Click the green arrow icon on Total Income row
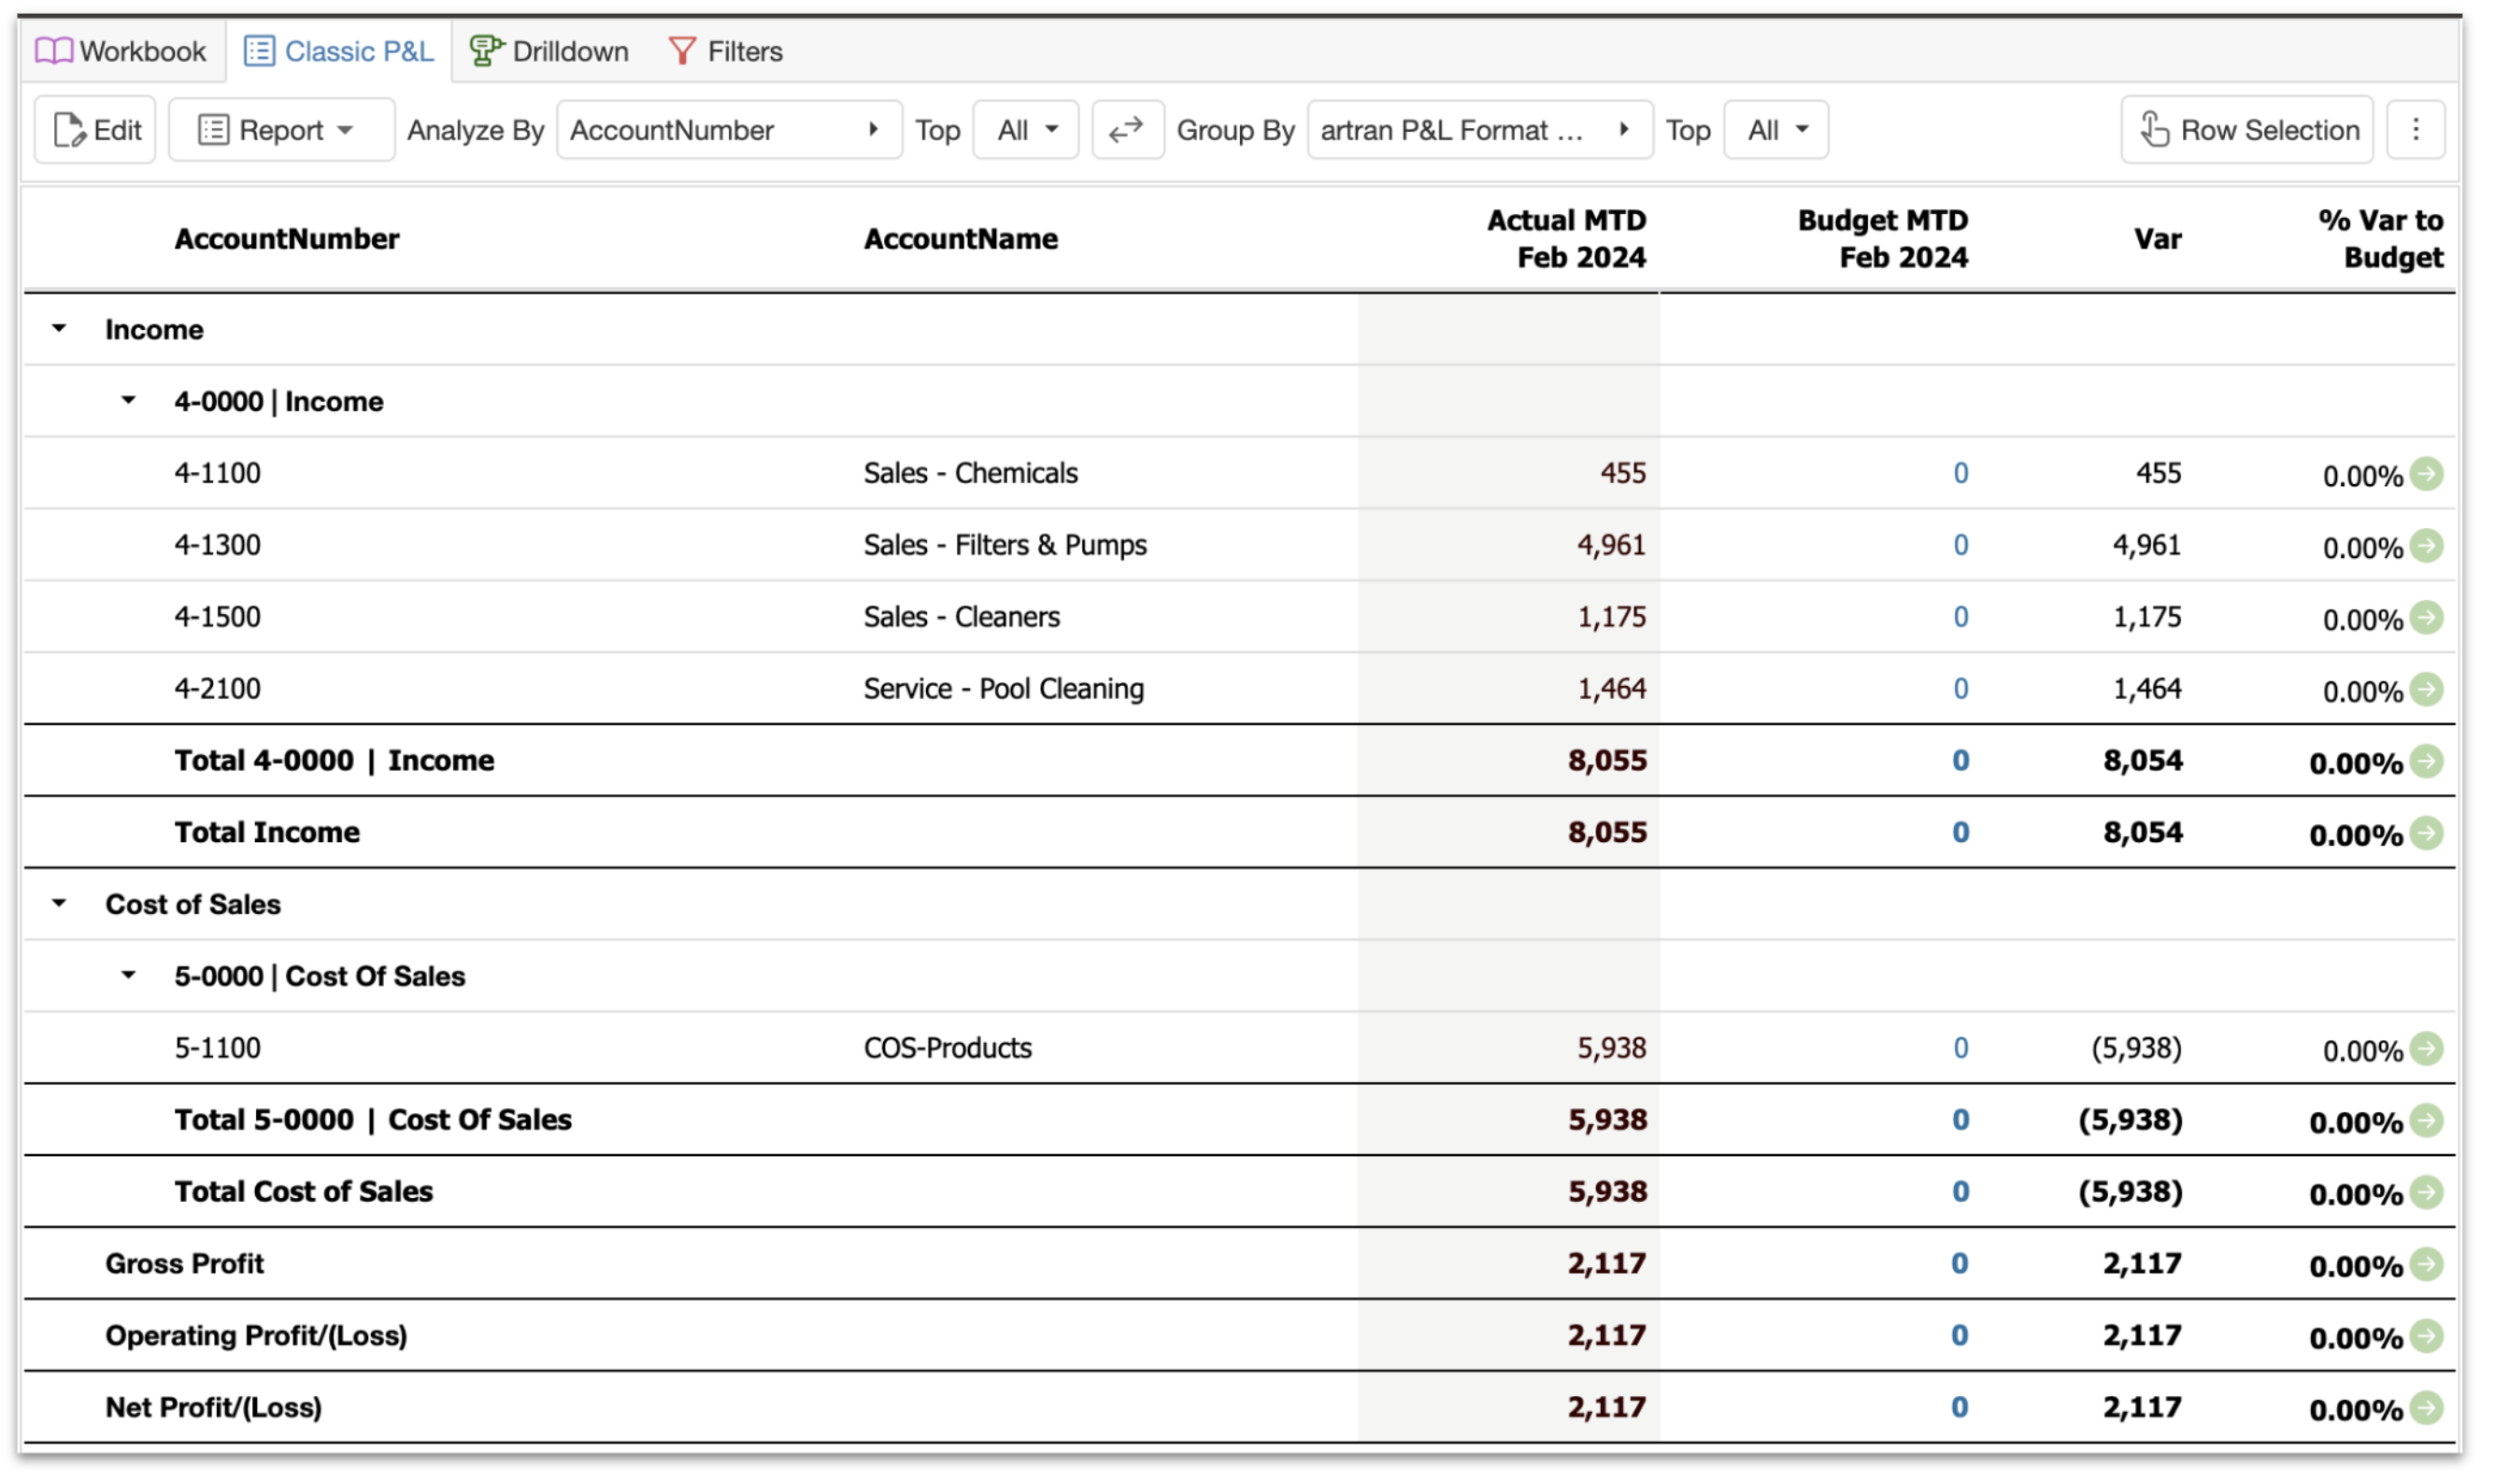 [2427, 833]
